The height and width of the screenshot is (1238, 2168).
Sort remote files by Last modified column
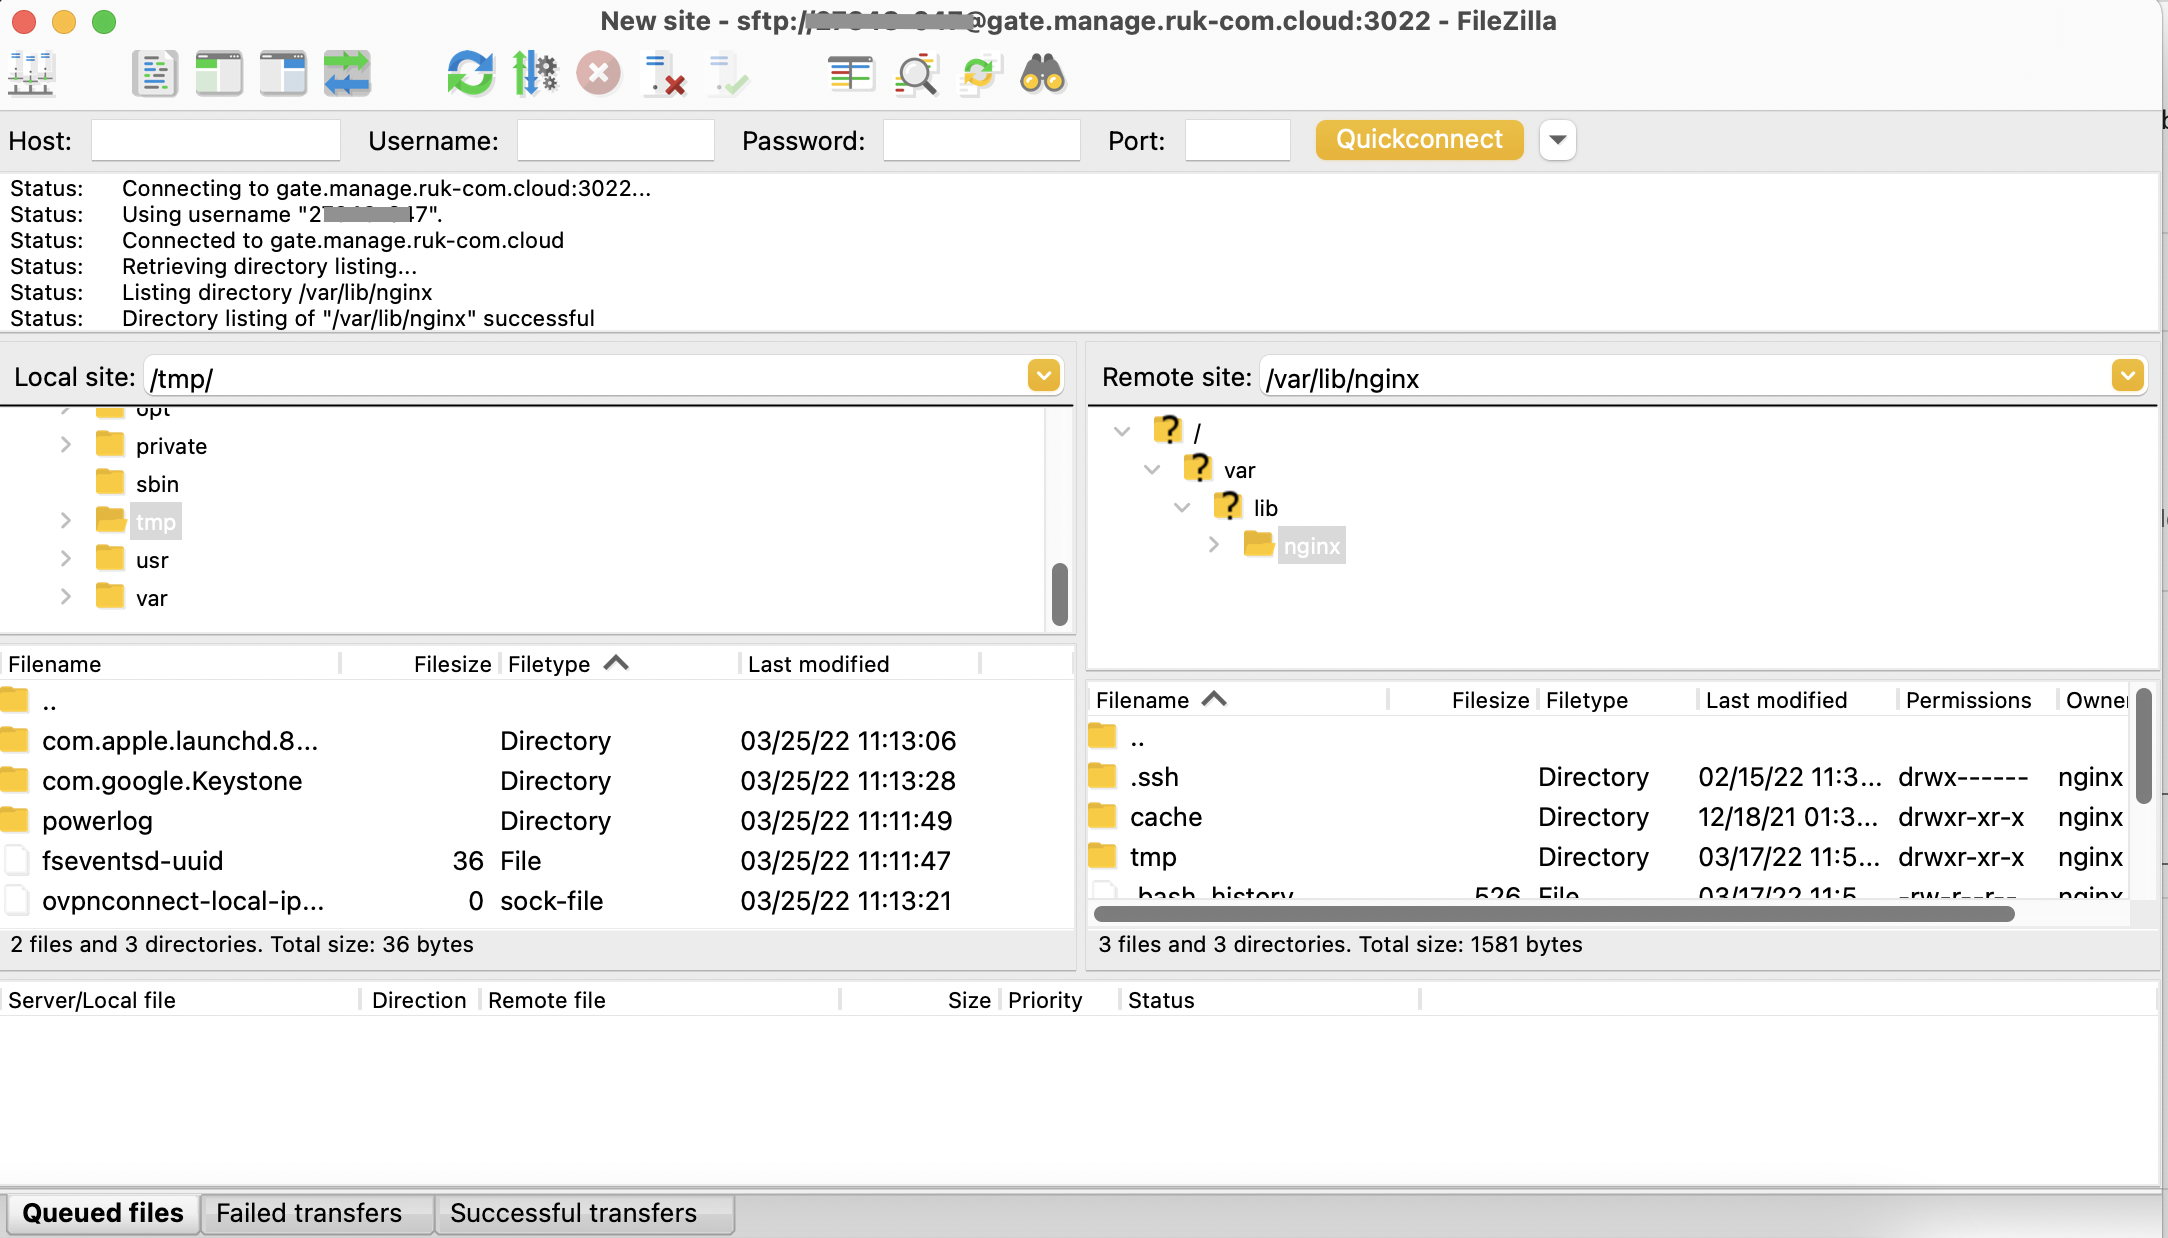coord(1798,700)
